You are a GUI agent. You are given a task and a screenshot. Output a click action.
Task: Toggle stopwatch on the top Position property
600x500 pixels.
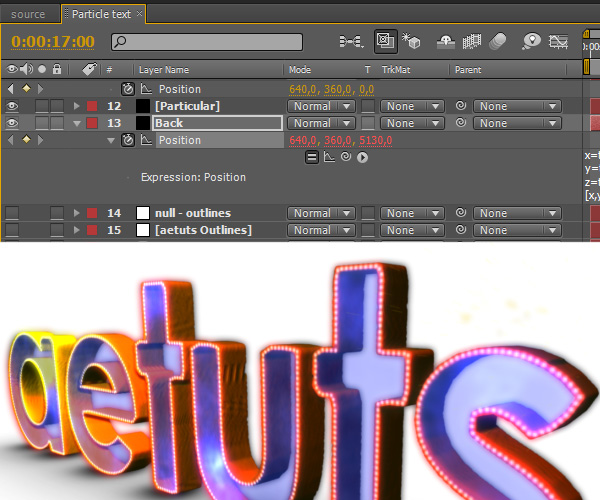[x=128, y=89]
